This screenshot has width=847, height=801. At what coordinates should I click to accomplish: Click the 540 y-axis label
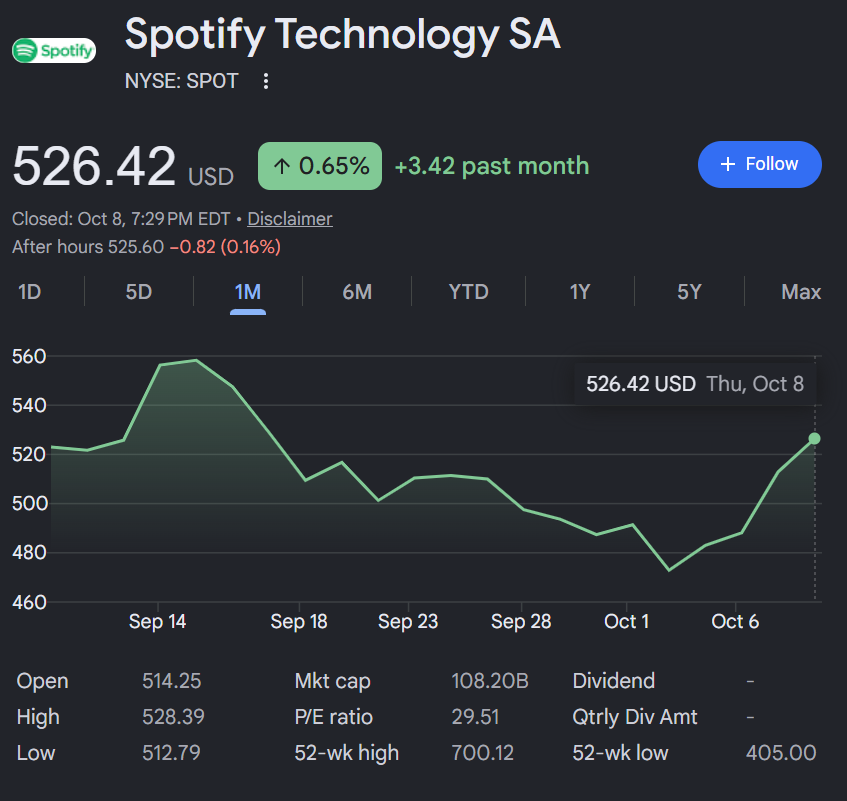29,405
